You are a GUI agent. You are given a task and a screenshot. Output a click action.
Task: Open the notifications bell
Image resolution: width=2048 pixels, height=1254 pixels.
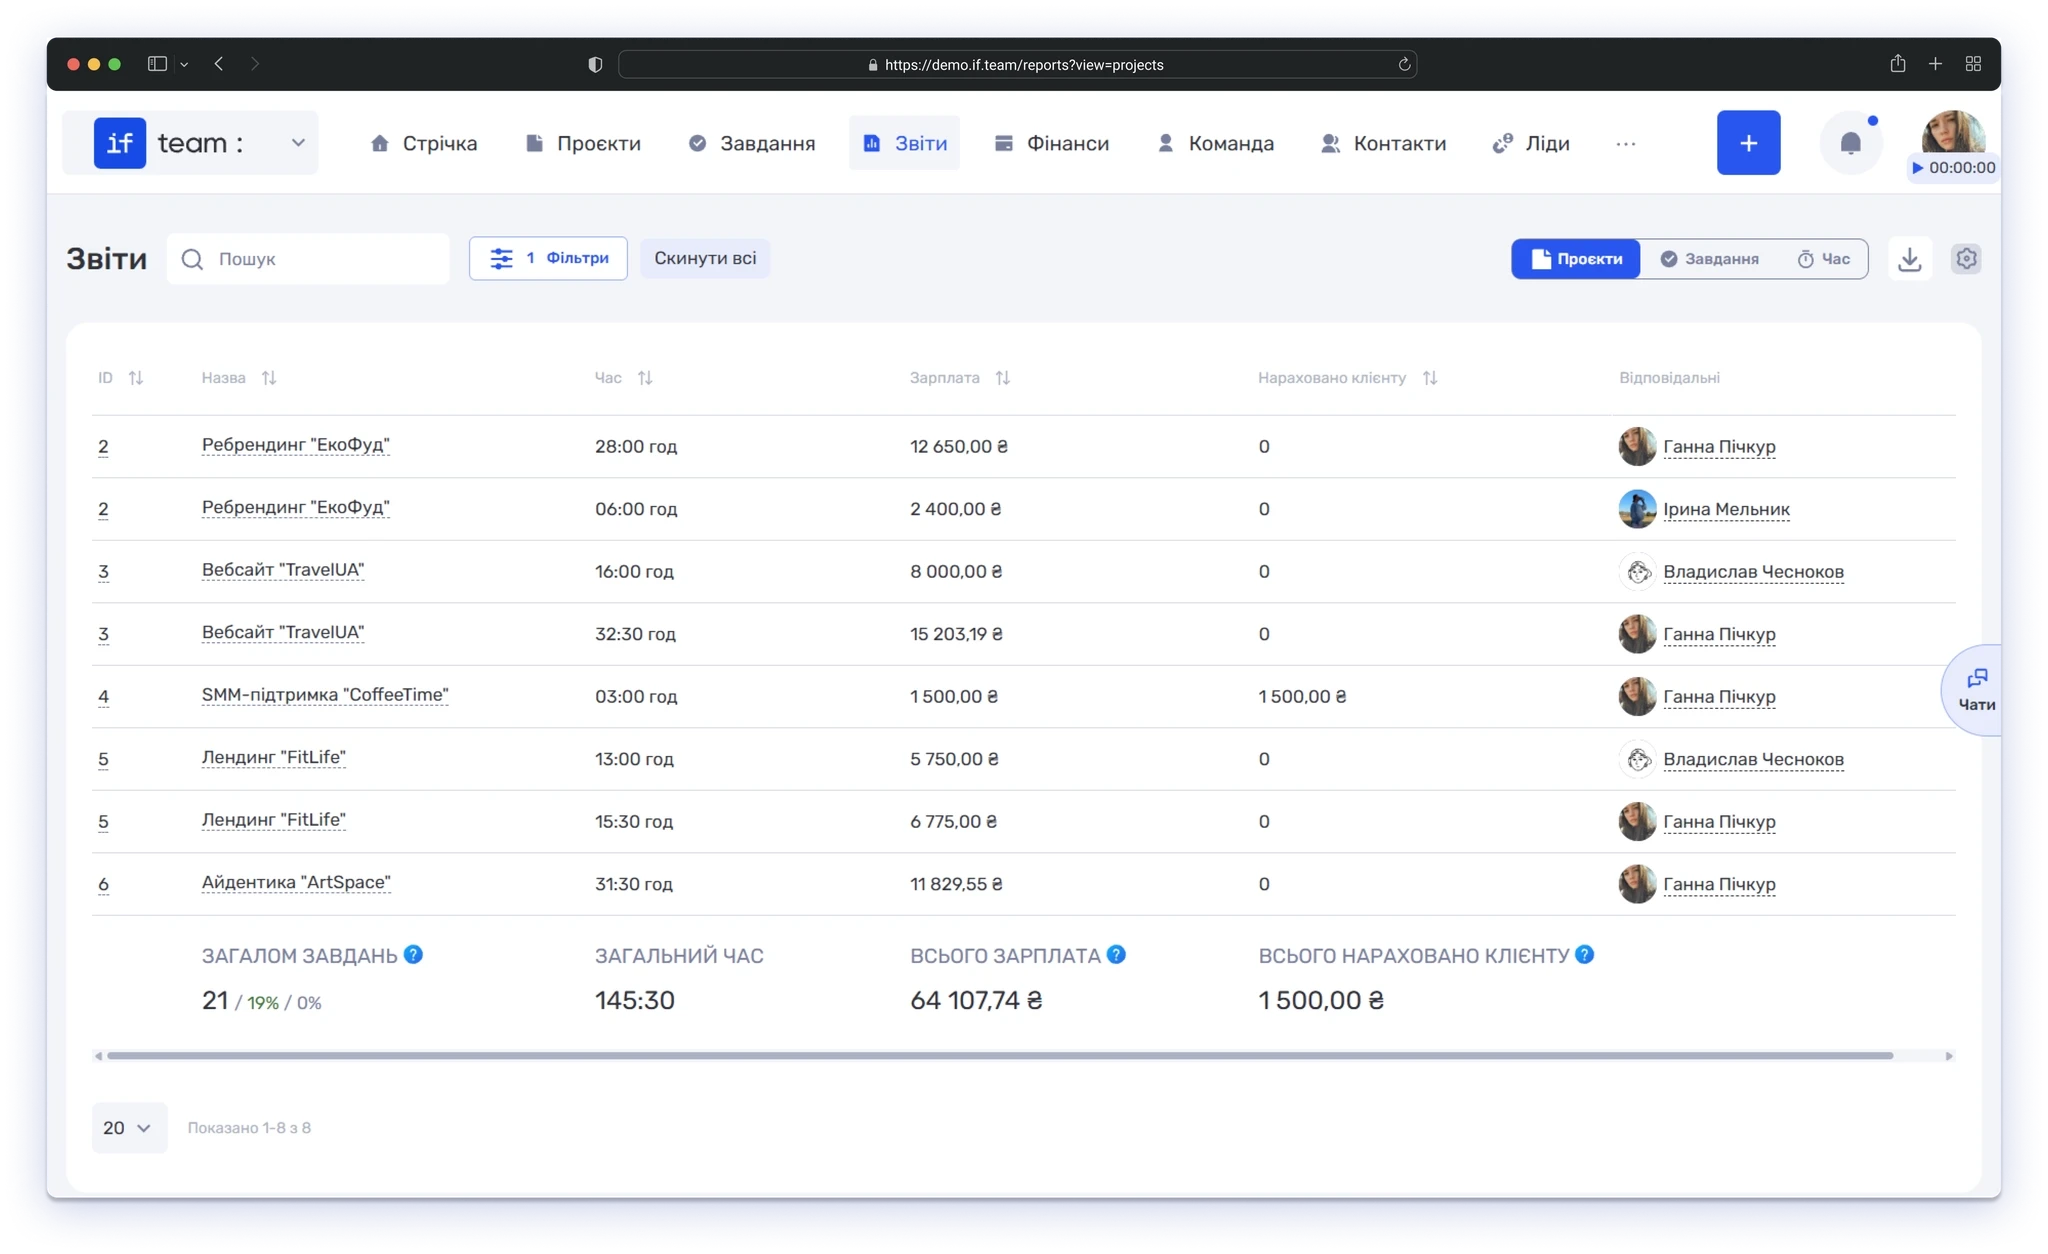coord(1850,143)
